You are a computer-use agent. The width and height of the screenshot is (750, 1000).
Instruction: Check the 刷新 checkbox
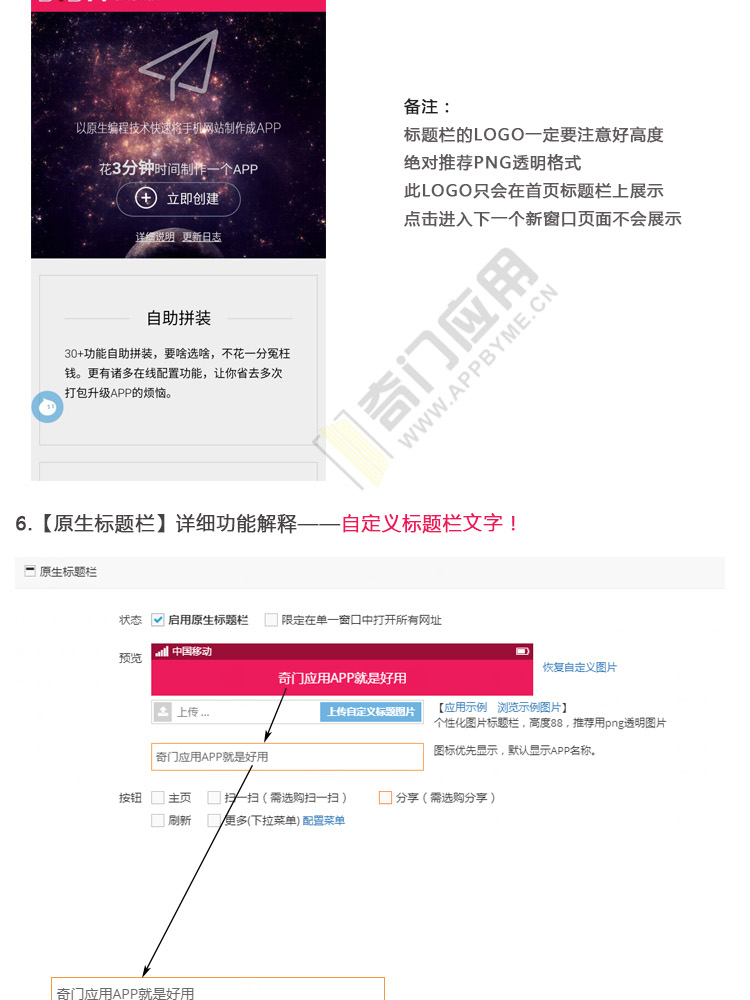point(158,820)
